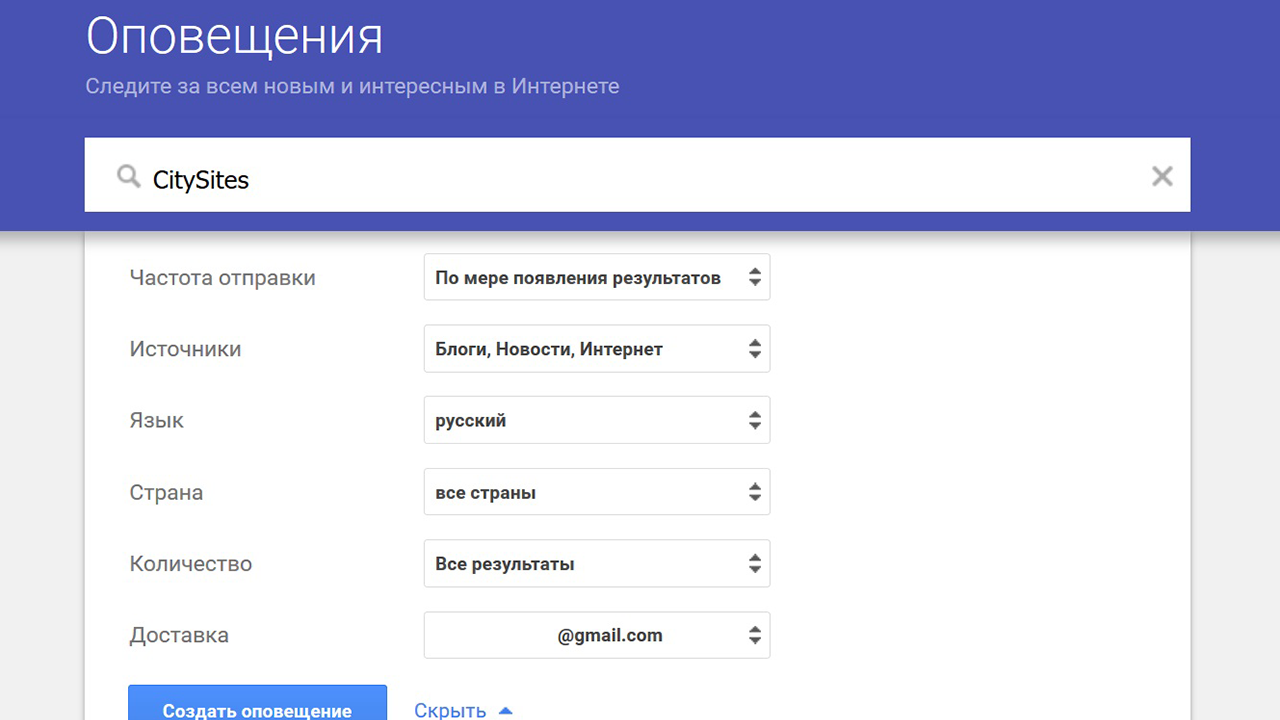
Task: Open the Источники dropdown
Action: (597, 349)
